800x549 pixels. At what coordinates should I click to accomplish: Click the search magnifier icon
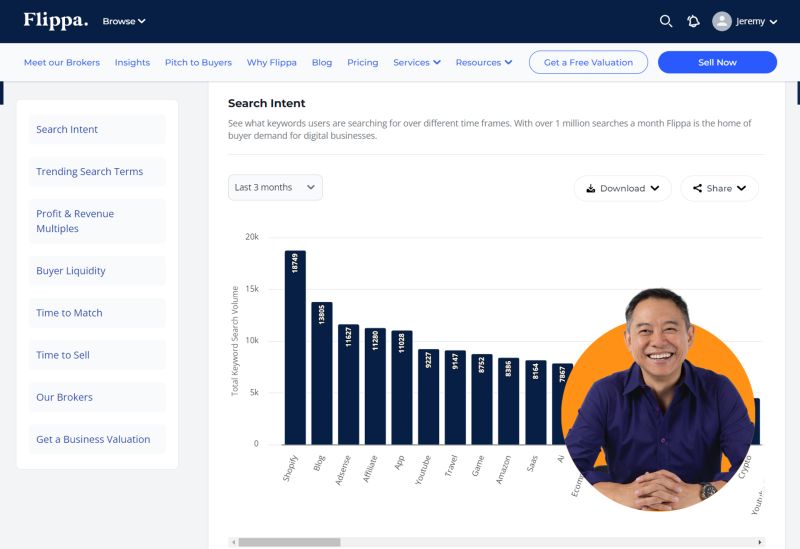(666, 21)
